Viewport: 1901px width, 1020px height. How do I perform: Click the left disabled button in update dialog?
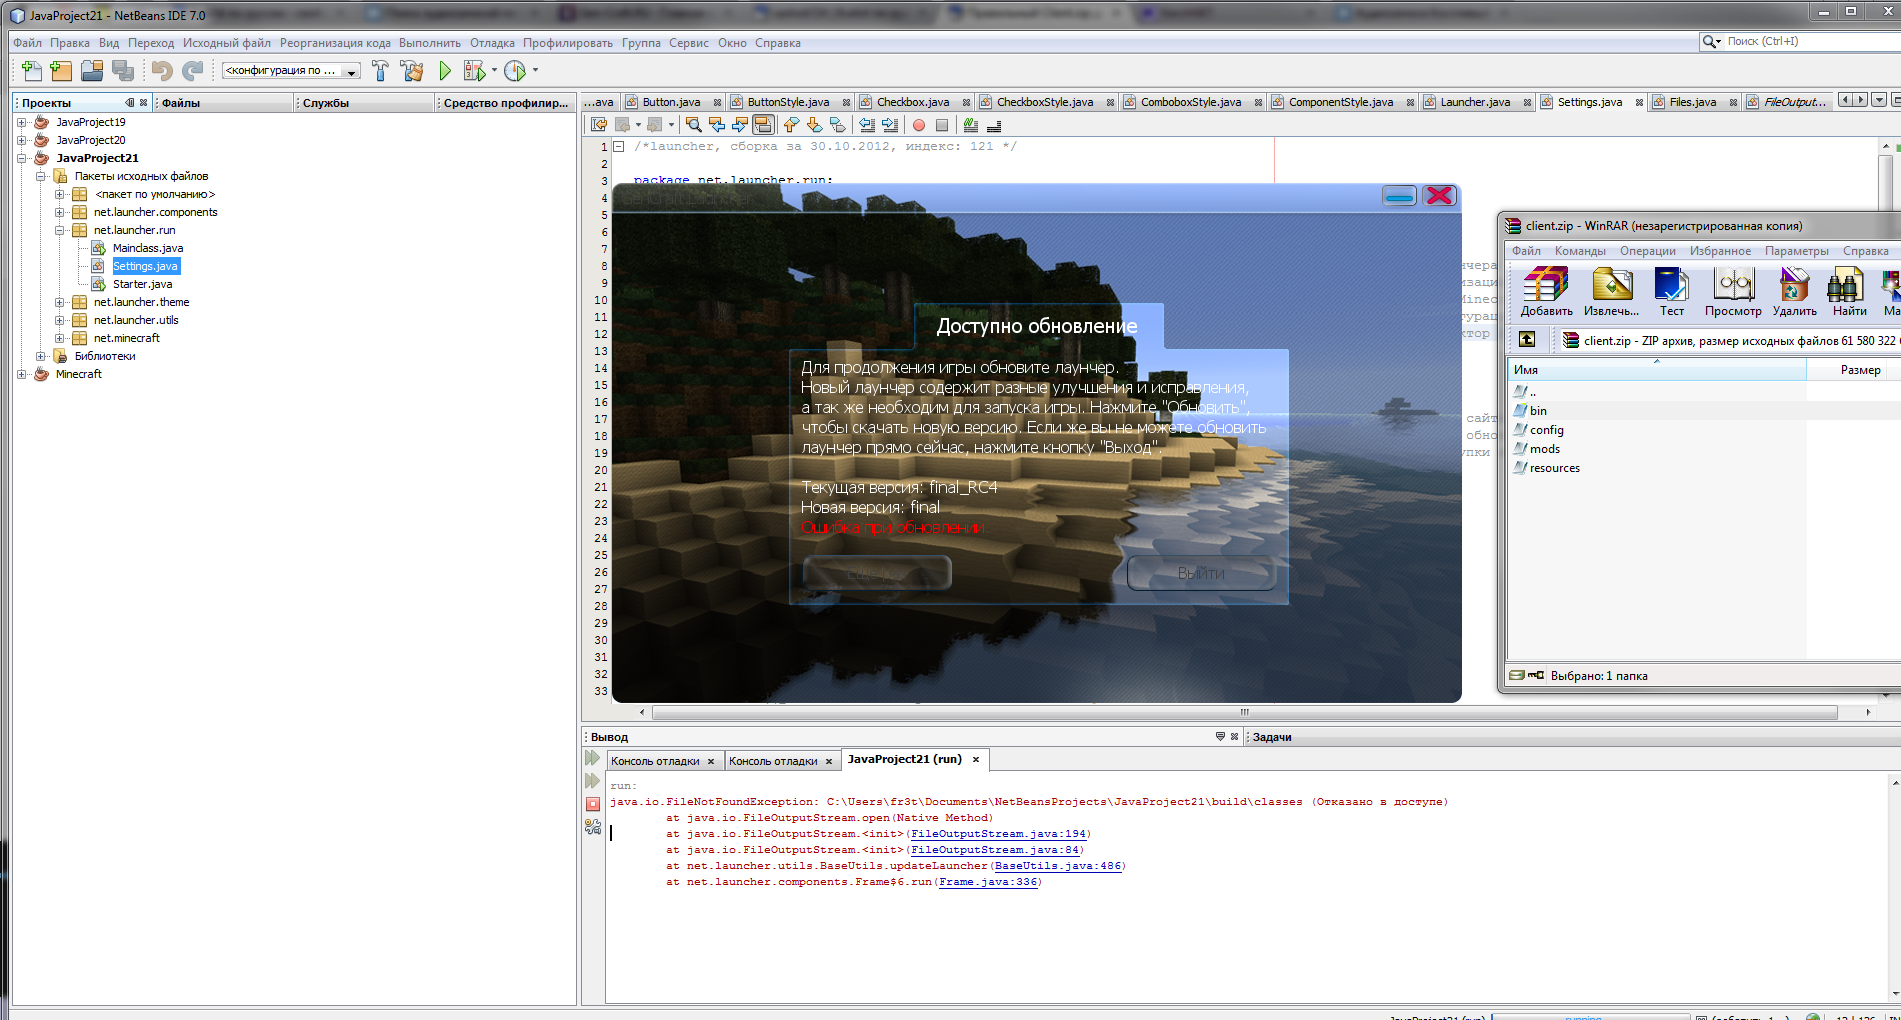(877, 573)
